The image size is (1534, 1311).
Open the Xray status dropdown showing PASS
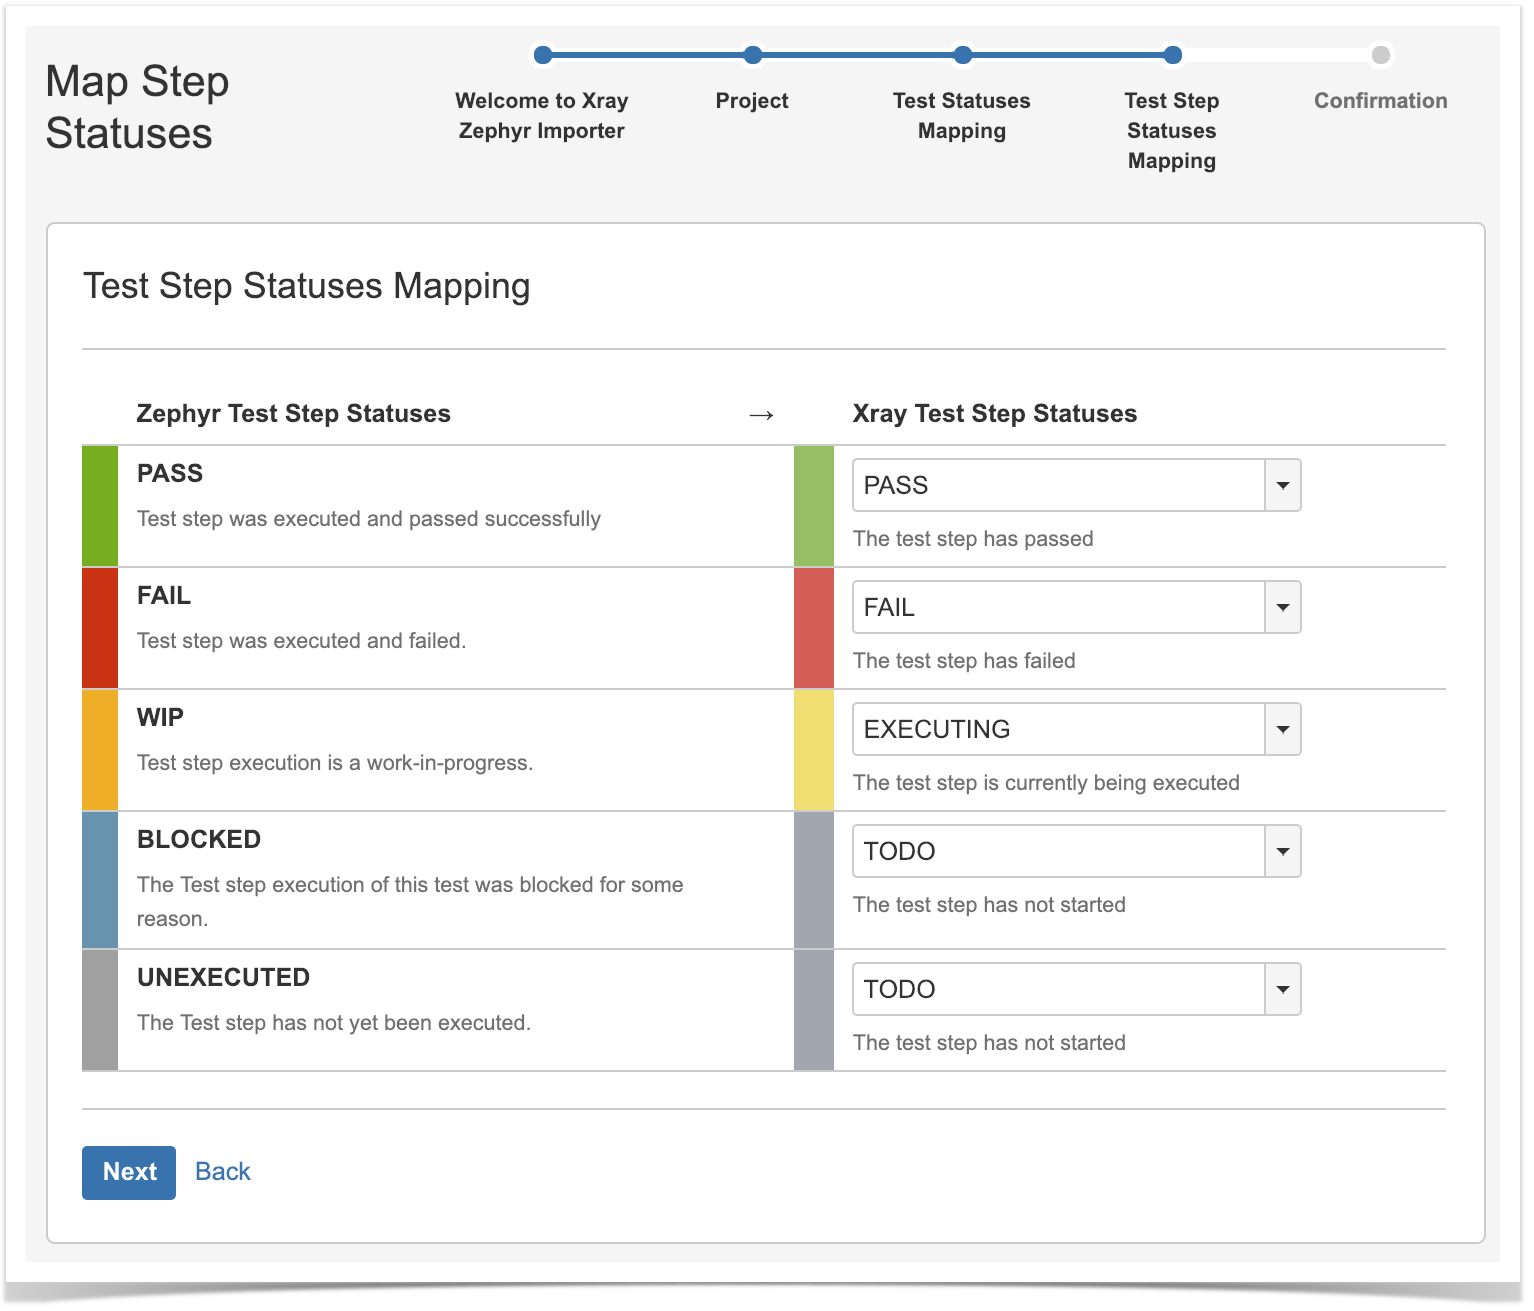[x=1076, y=485]
